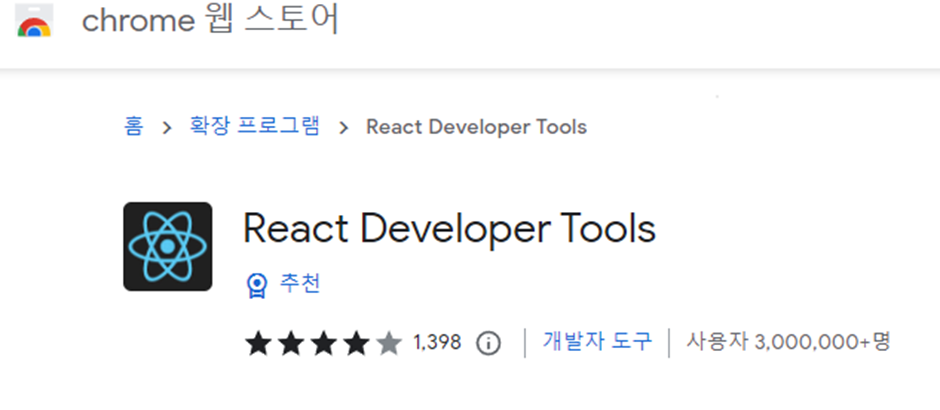The width and height of the screenshot is (940, 410).
Task: Click the React Developer Tools heading
Action: click(x=449, y=230)
